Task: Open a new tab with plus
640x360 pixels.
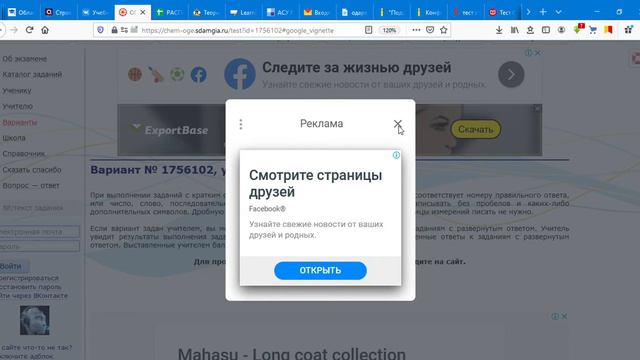Action: pos(543,12)
